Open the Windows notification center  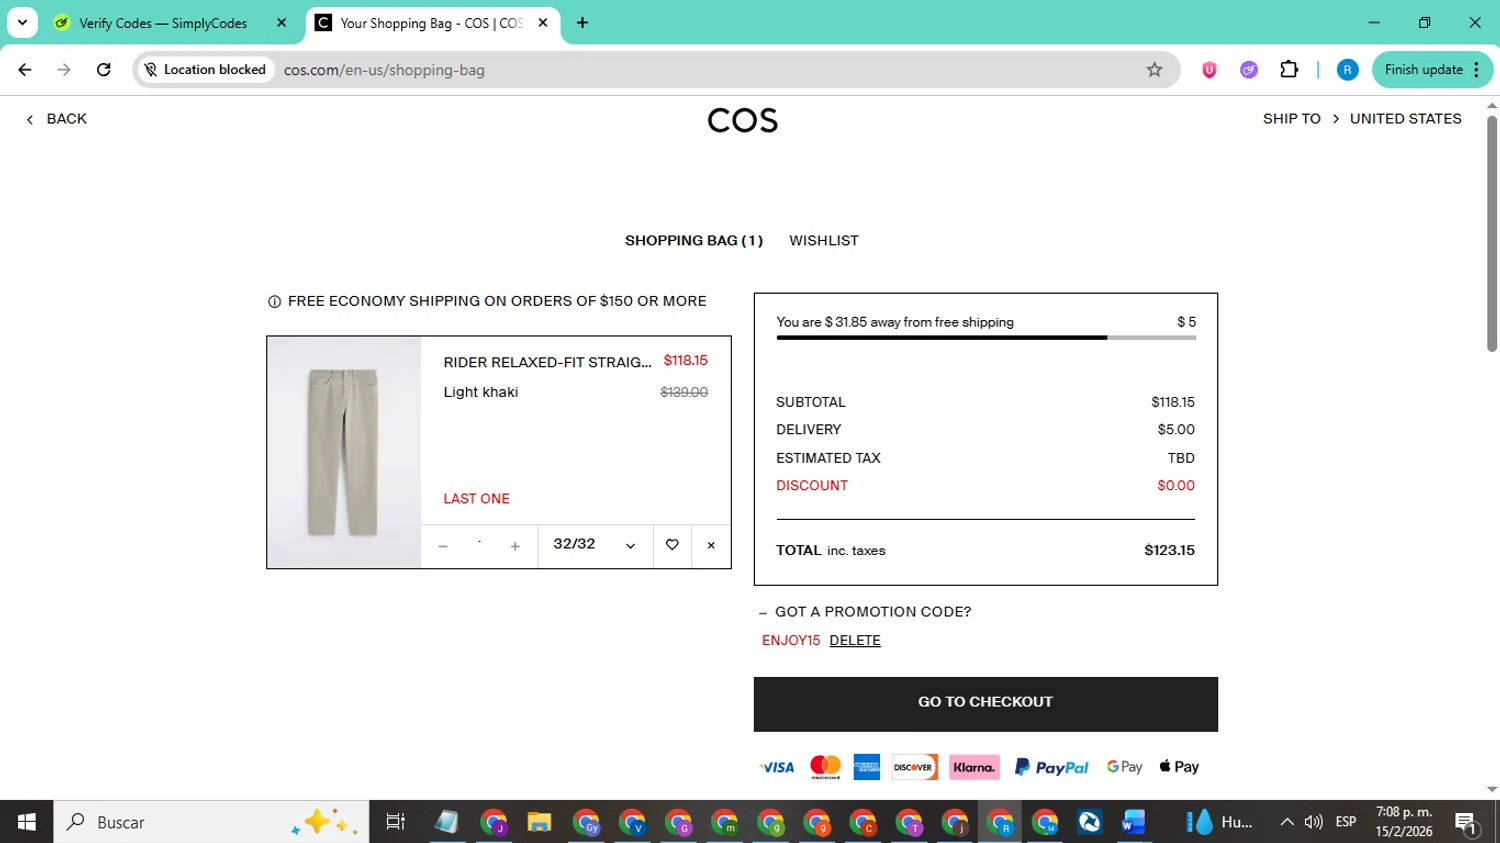tap(1467, 823)
